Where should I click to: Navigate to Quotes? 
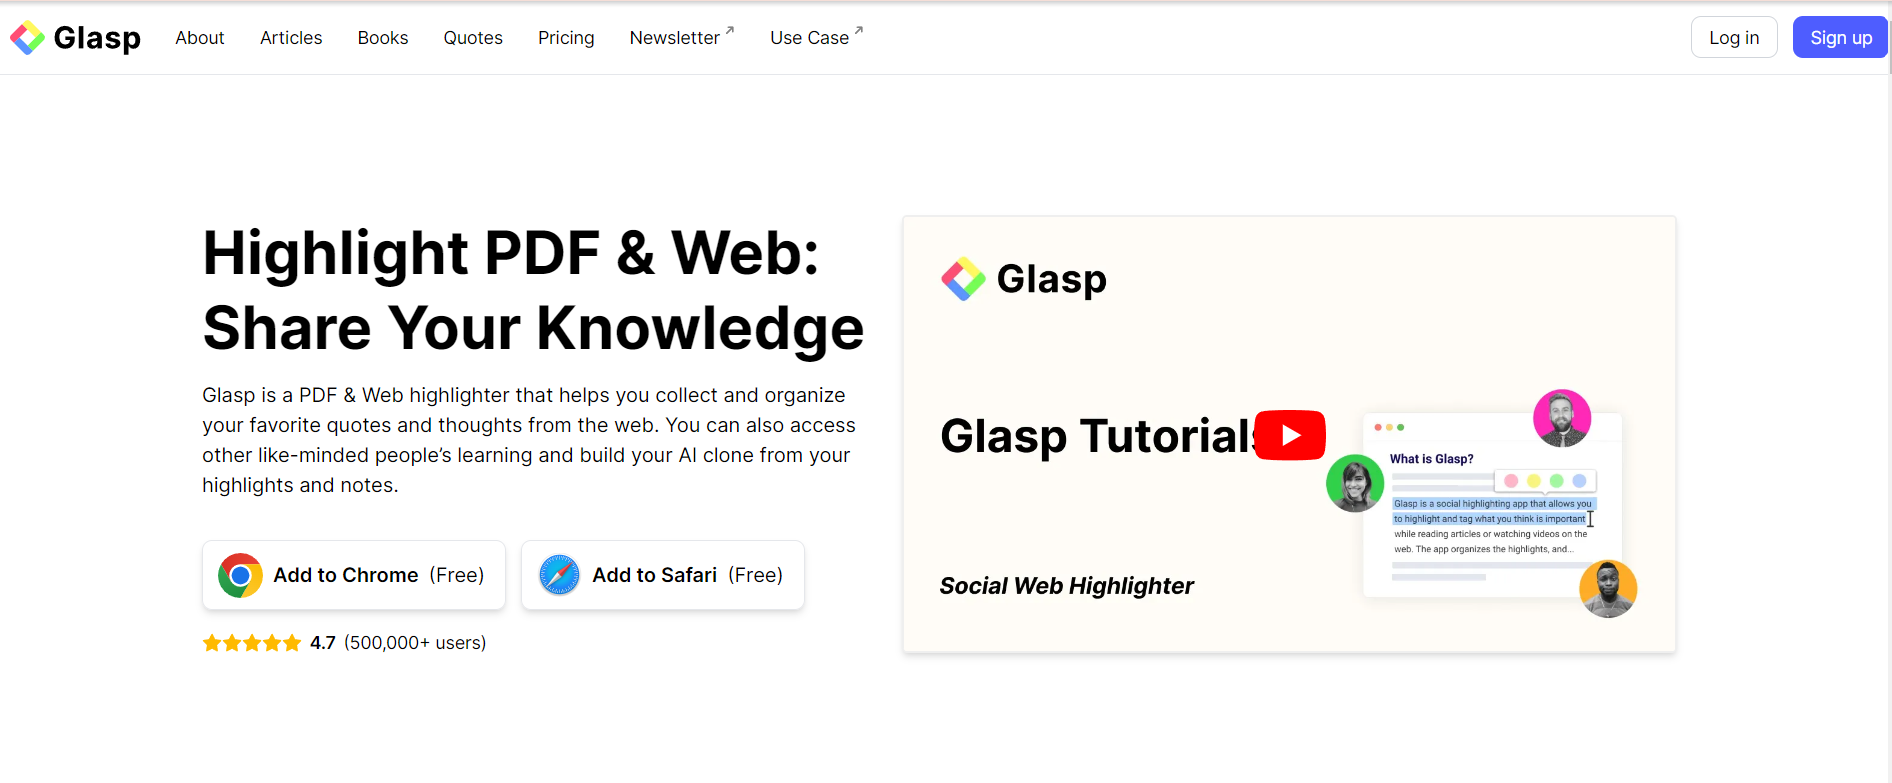tap(473, 38)
